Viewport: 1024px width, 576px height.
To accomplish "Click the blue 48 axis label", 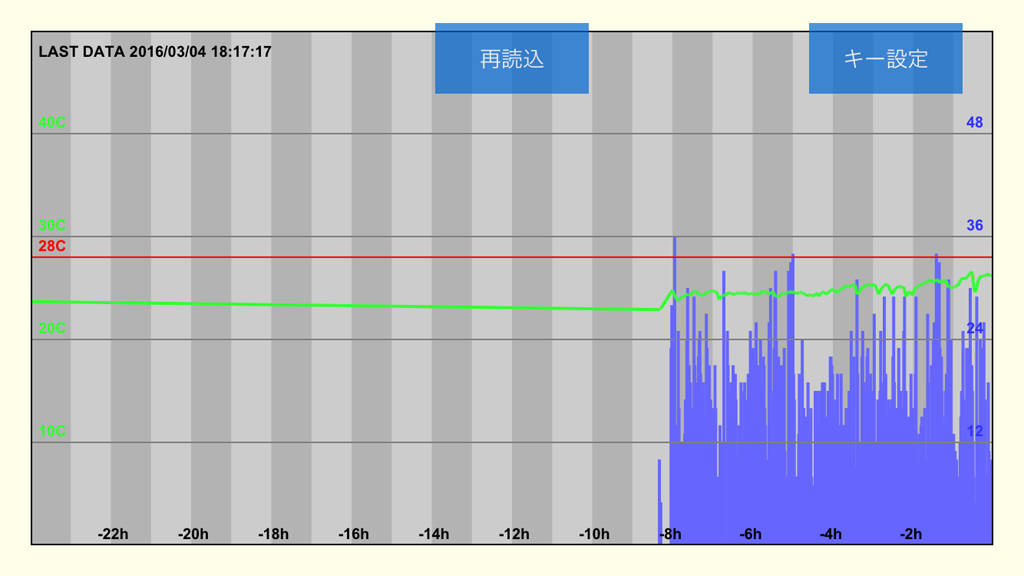I will pos(974,122).
